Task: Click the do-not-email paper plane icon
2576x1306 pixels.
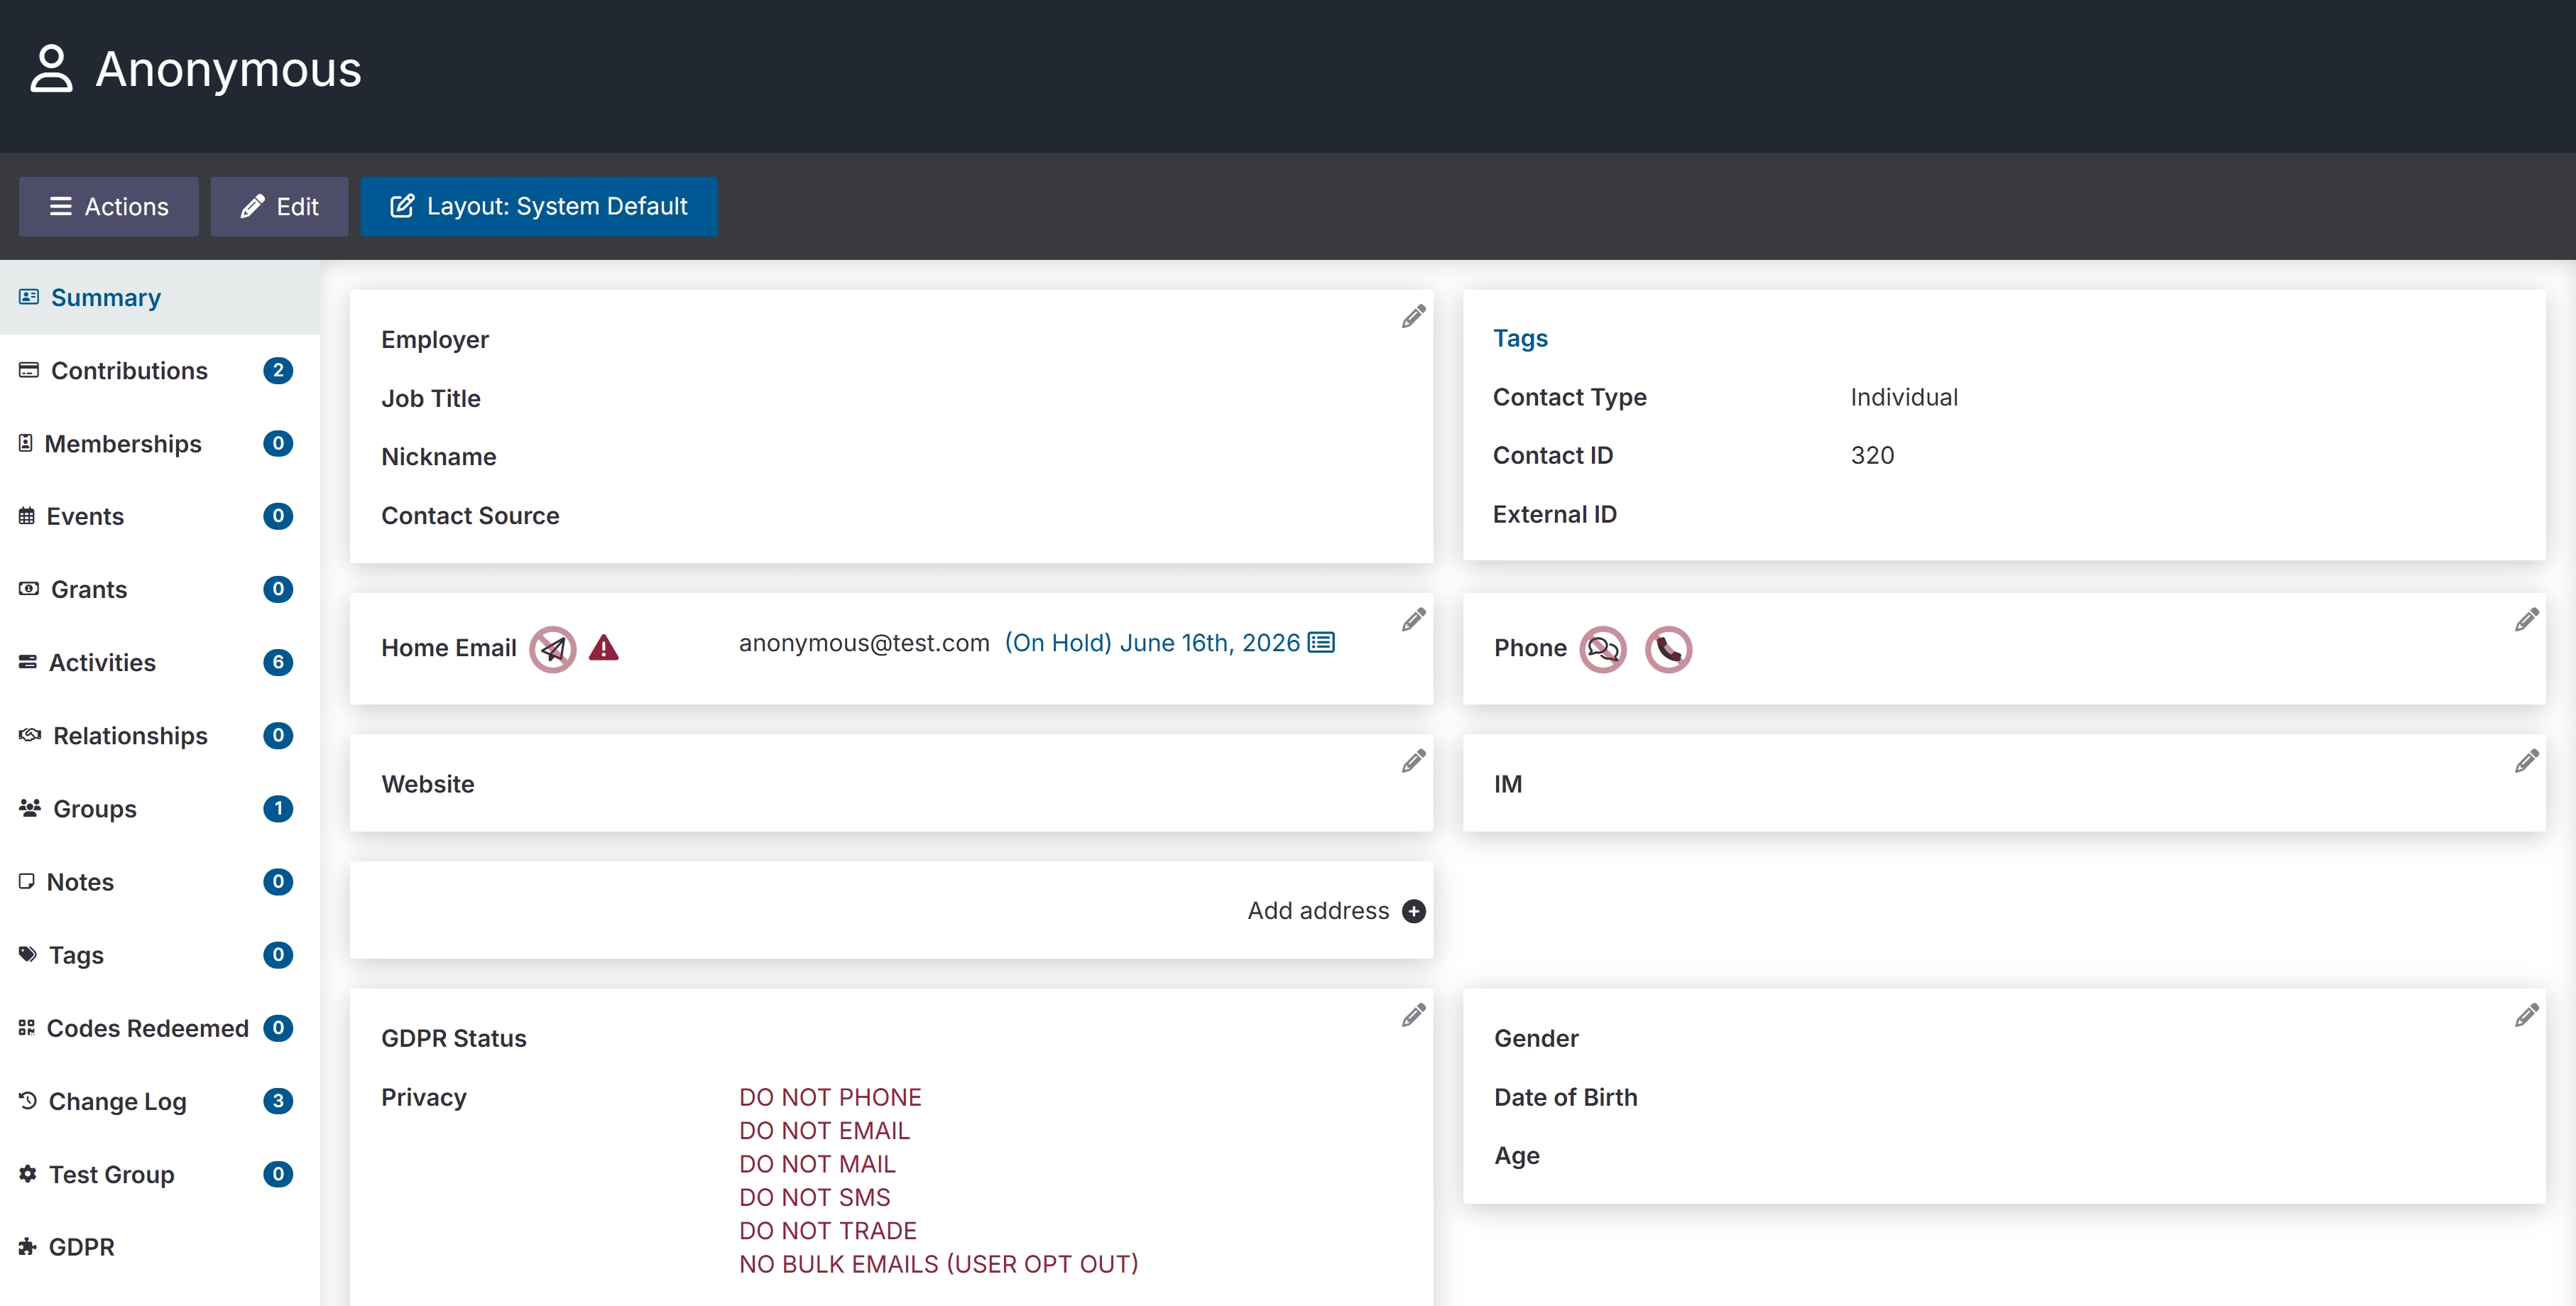Action: 553,649
